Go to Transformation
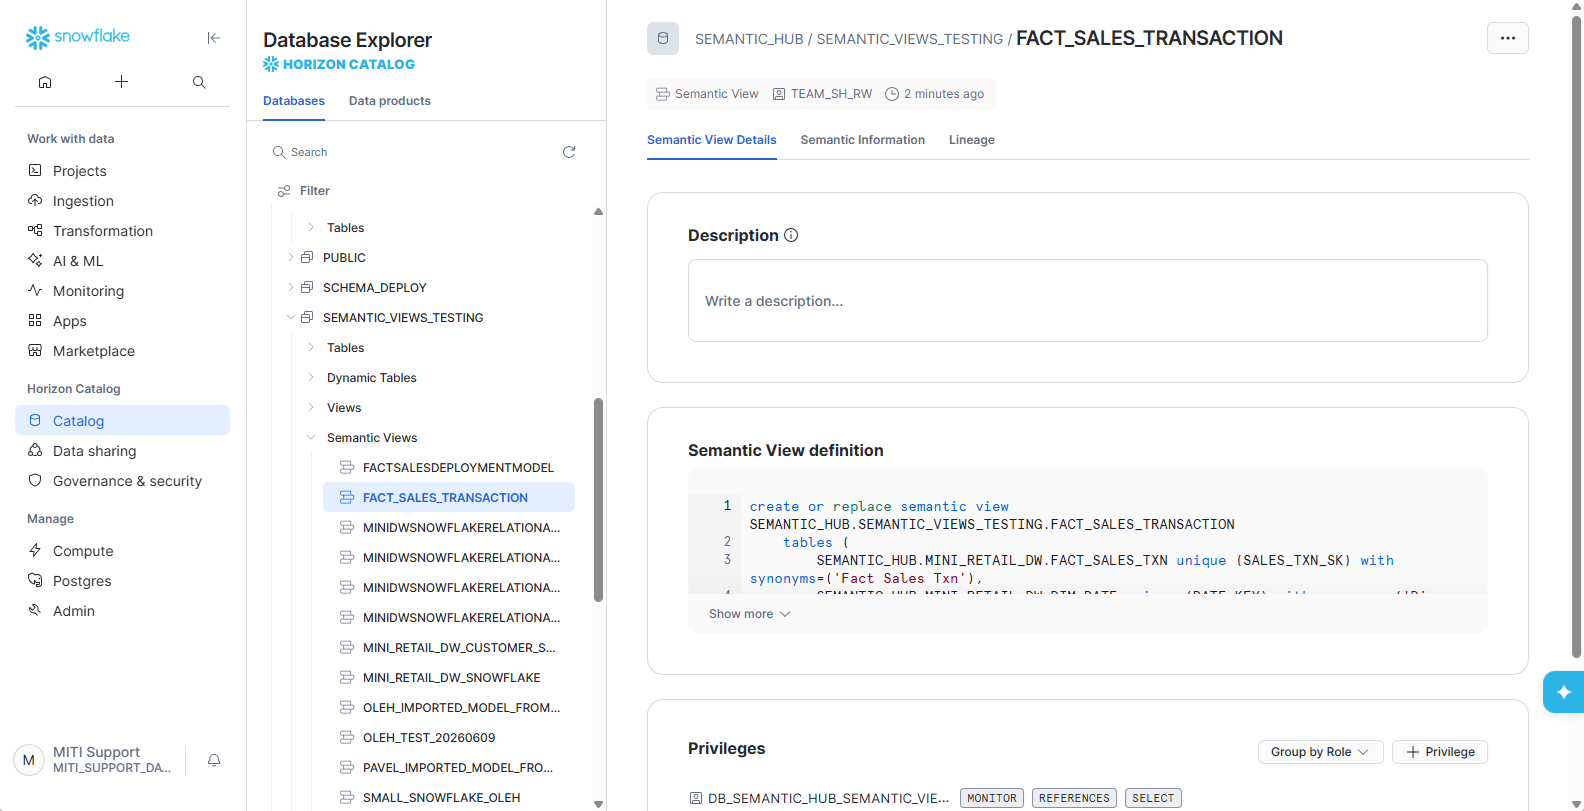 (122, 231)
